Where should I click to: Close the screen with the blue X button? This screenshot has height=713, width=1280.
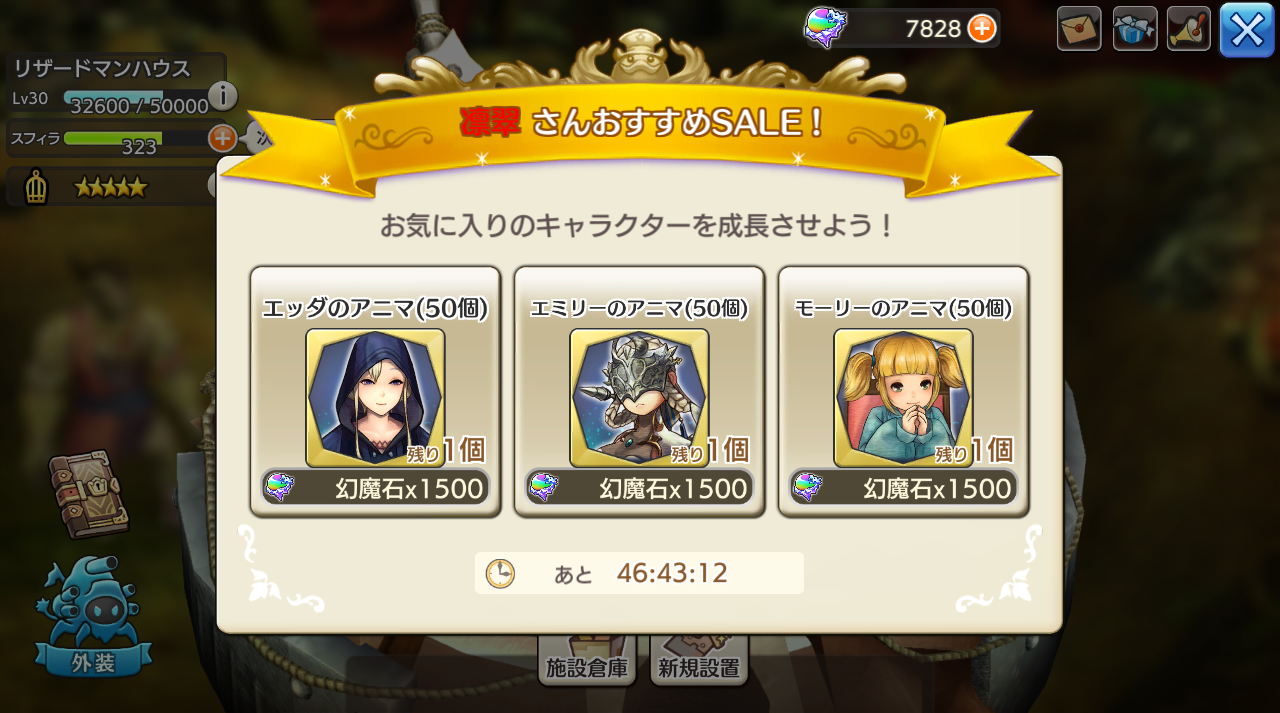1247,30
